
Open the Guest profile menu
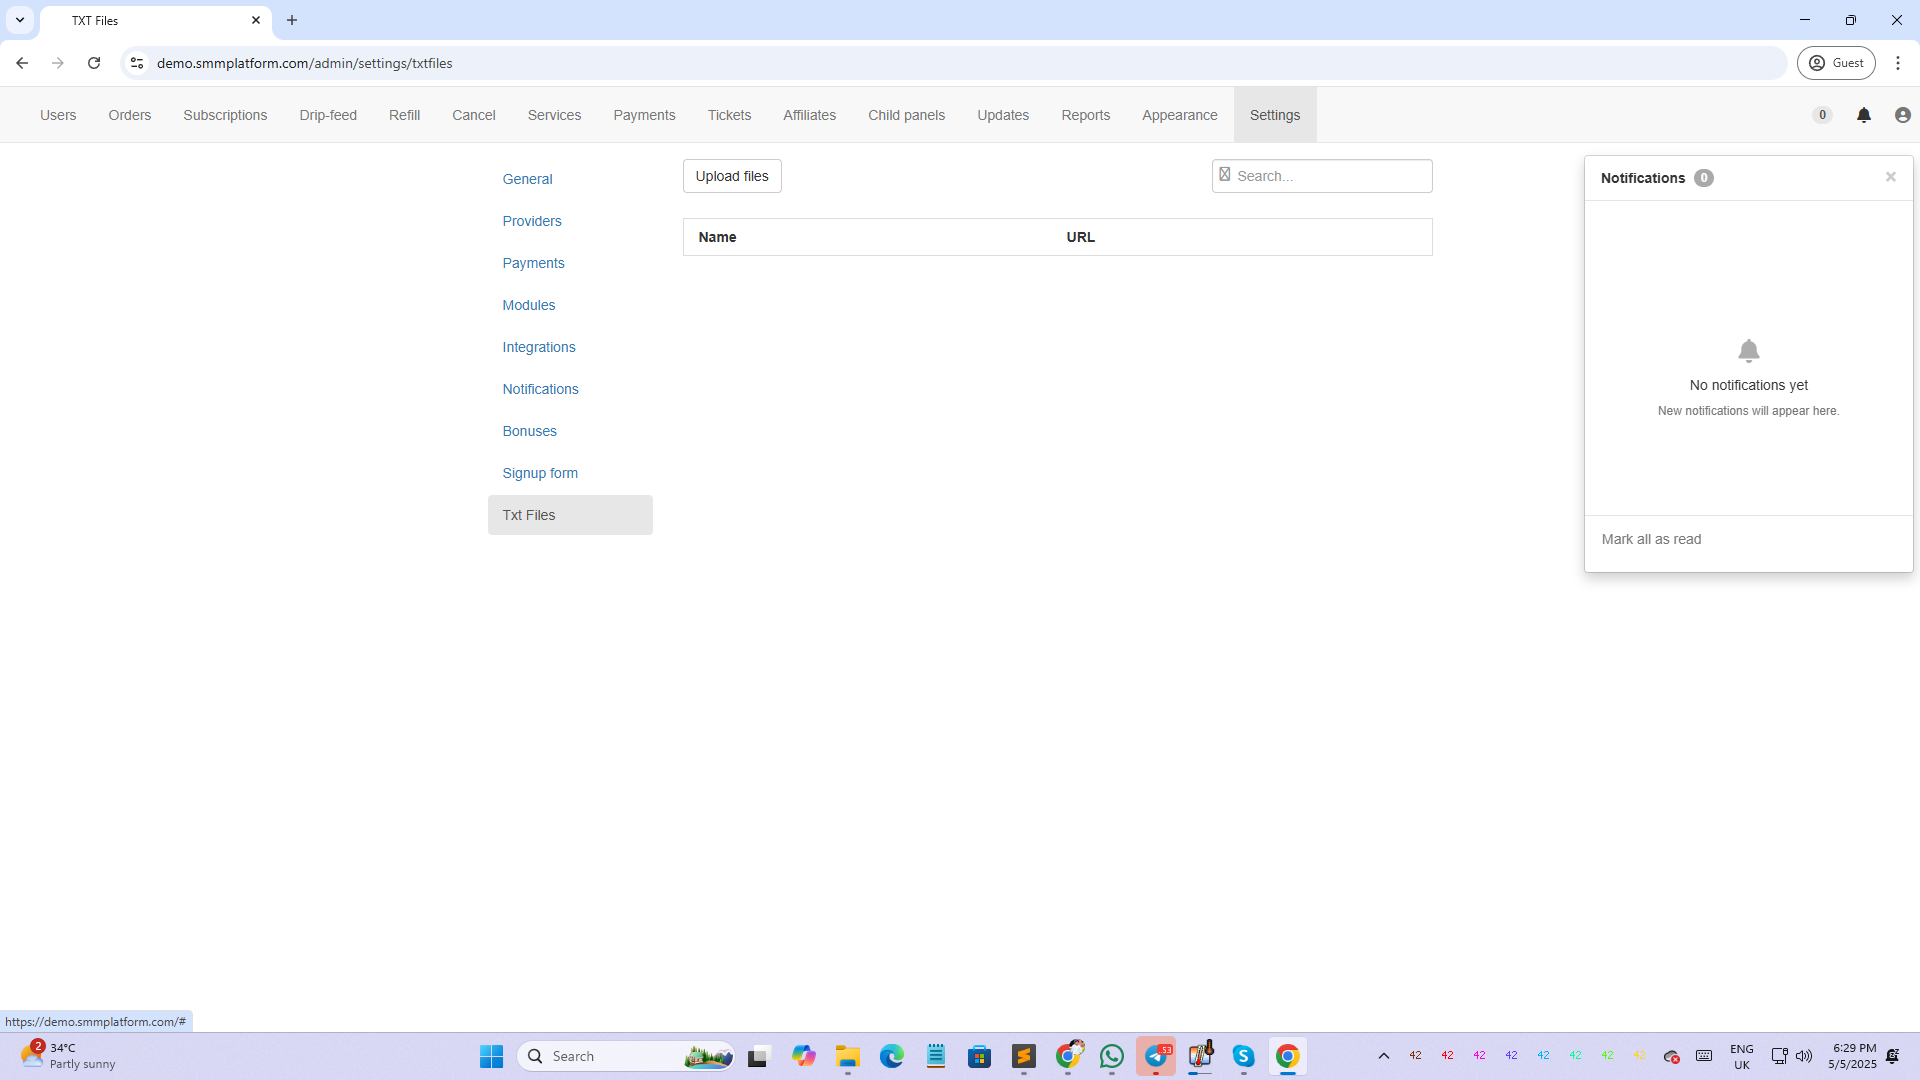coord(1836,63)
